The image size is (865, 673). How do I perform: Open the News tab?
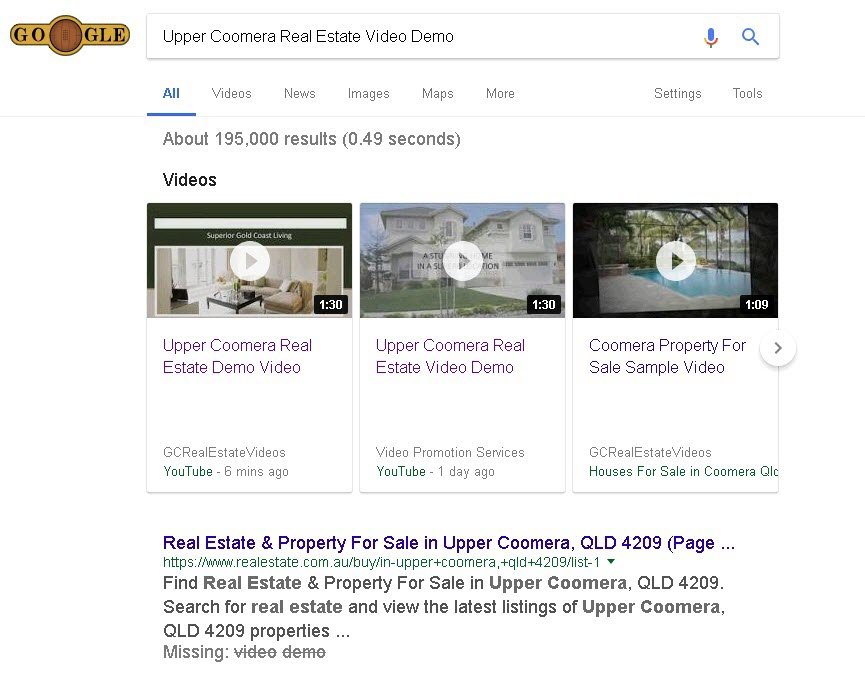(299, 93)
